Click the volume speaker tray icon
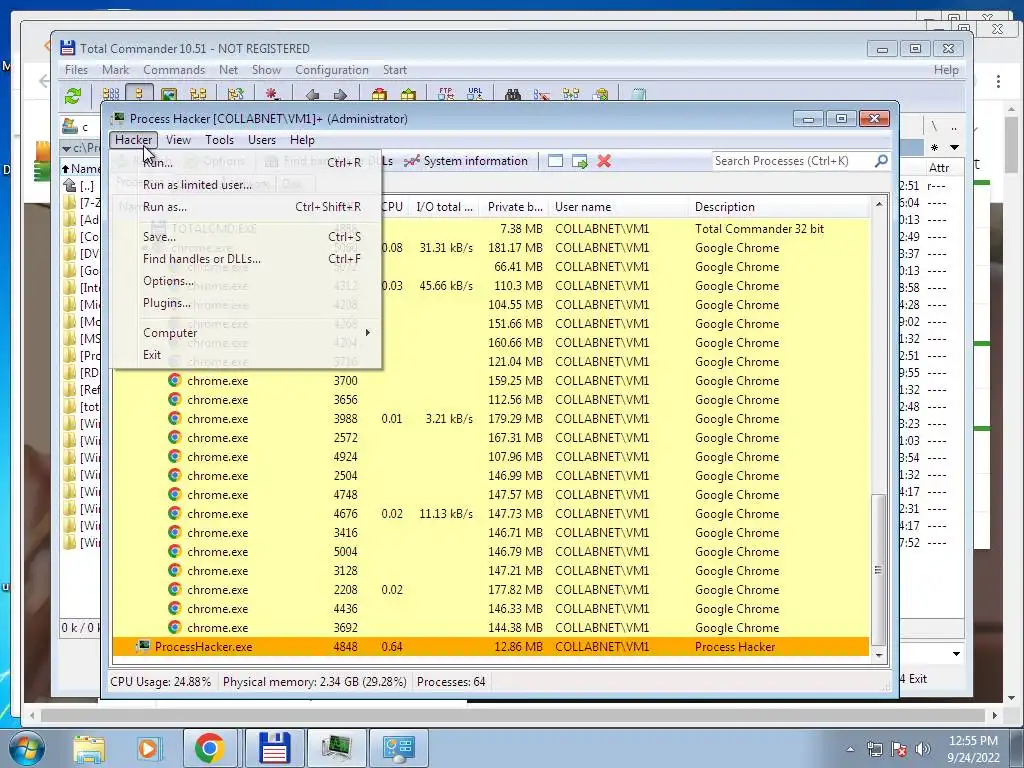Viewport: 1024px width, 768px height. [x=922, y=749]
